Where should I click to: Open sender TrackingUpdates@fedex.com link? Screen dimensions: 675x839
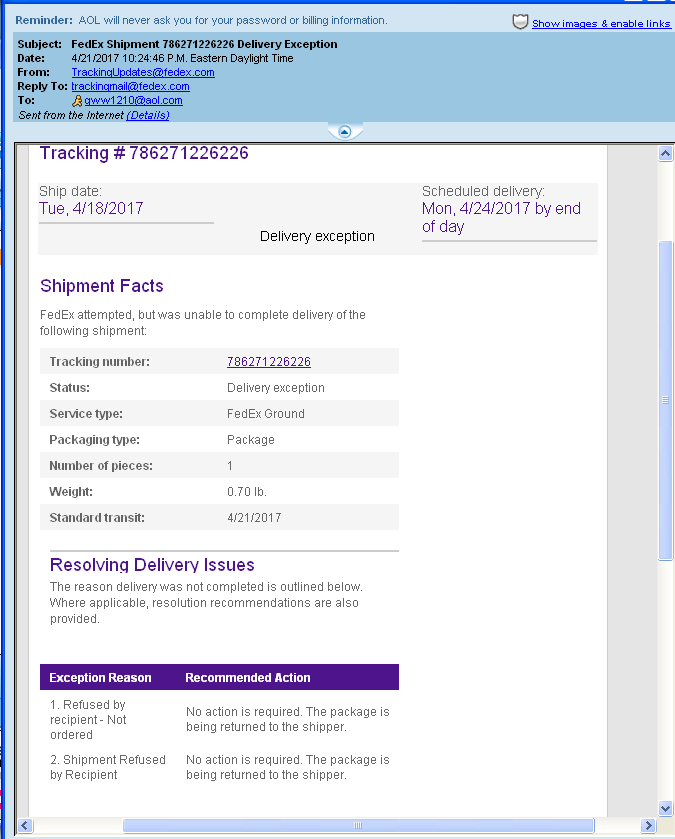coord(143,72)
